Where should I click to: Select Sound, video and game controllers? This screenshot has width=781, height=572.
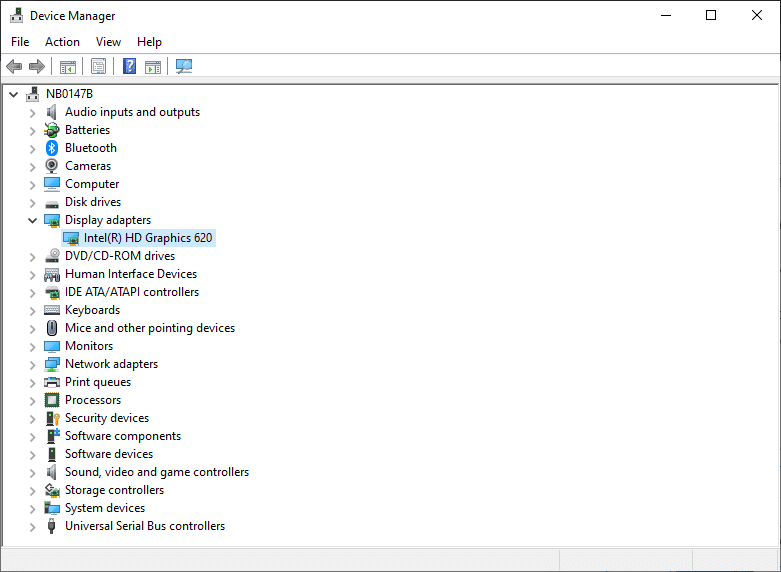157,472
